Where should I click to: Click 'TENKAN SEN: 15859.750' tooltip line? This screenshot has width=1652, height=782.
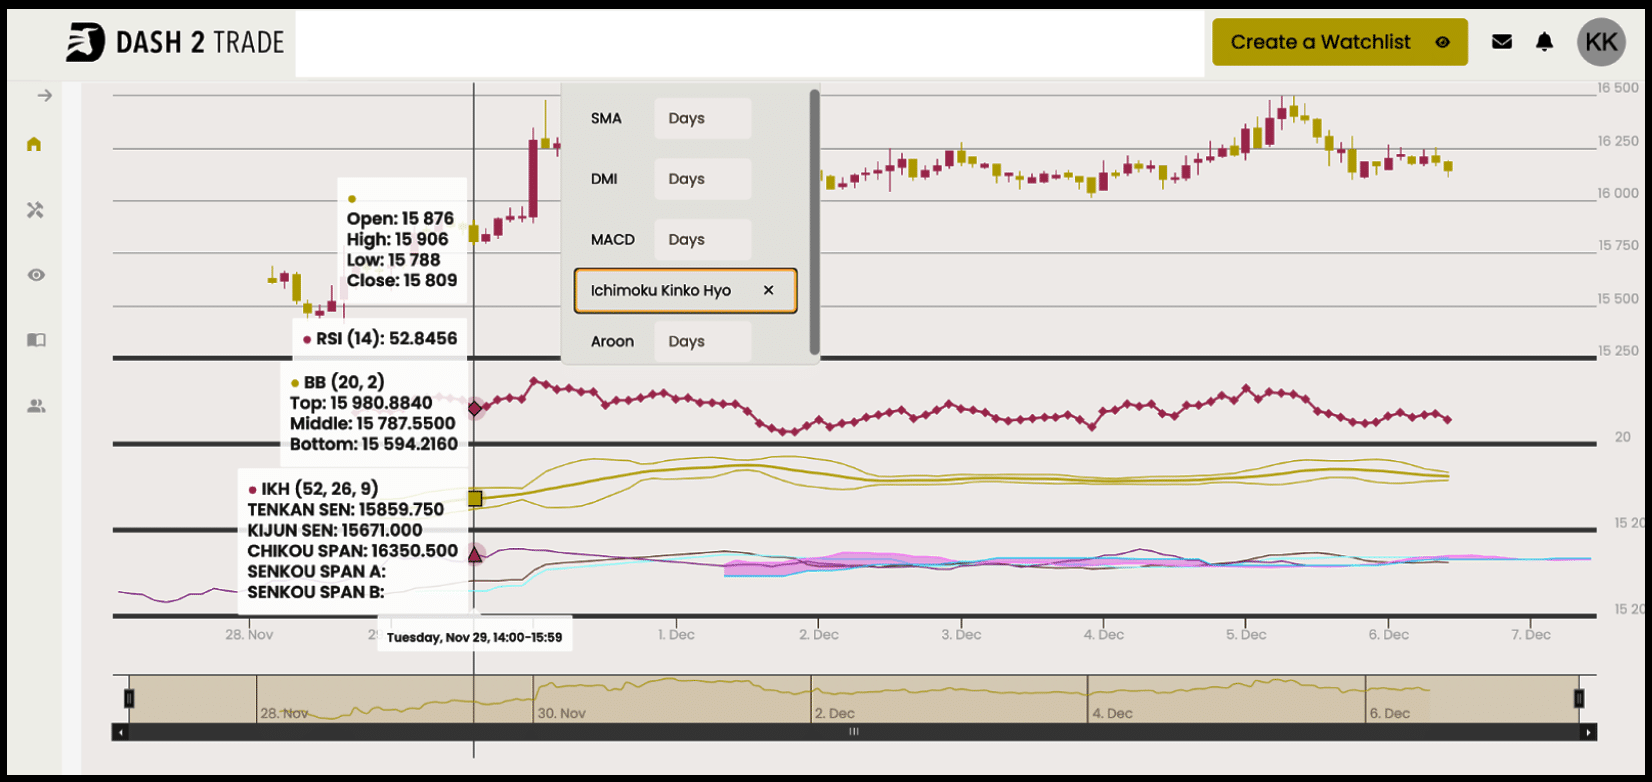click(346, 510)
